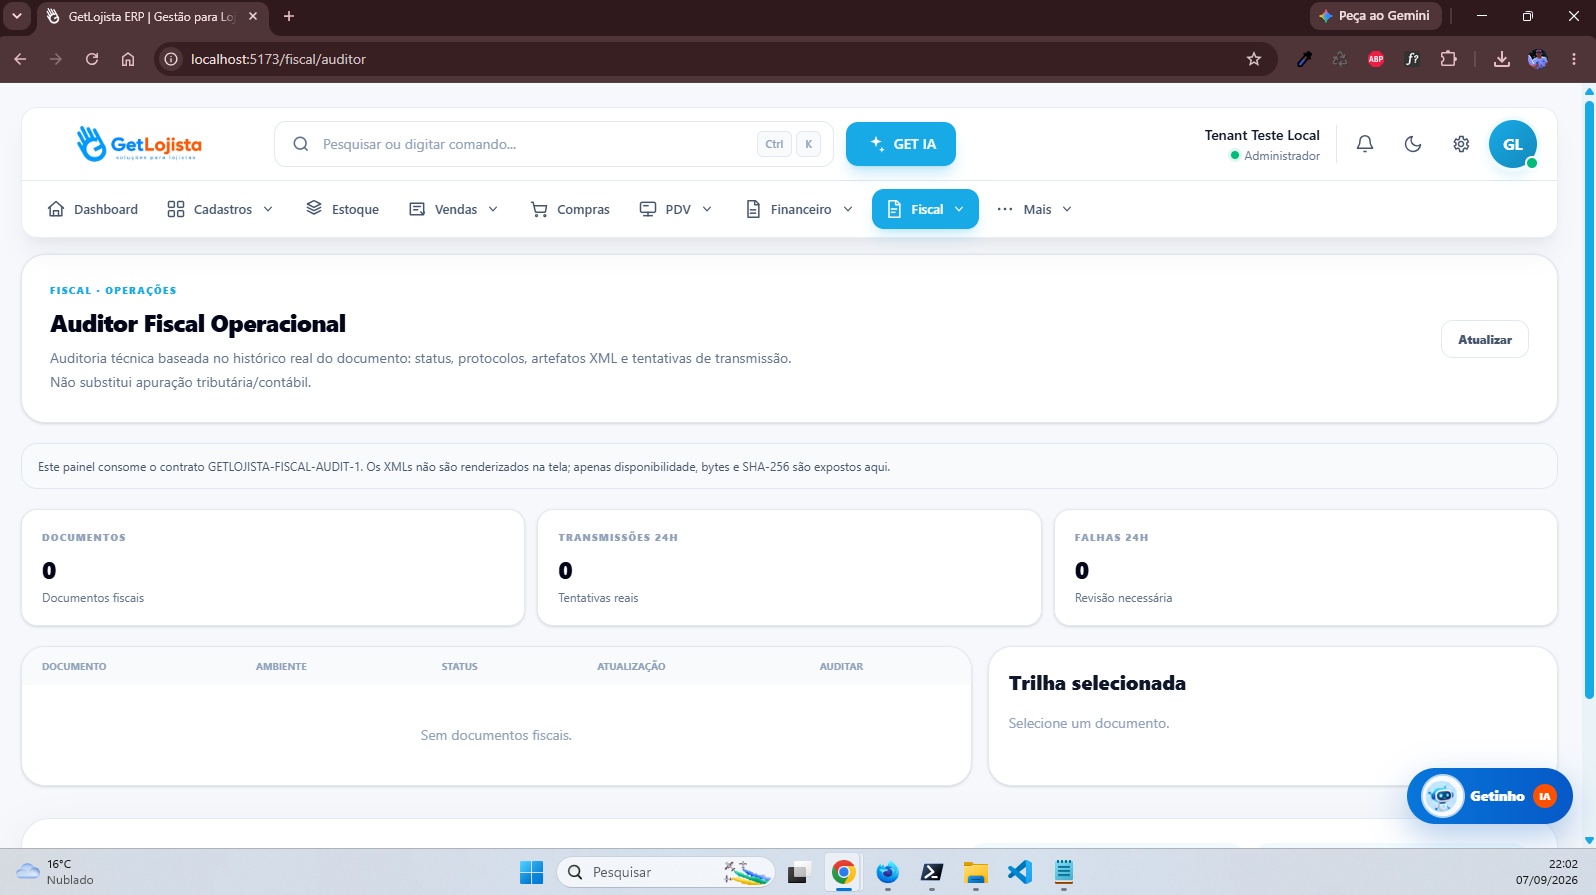The height and width of the screenshot is (895, 1596).
Task: Open Windows Start menu
Action: [x=531, y=872]
